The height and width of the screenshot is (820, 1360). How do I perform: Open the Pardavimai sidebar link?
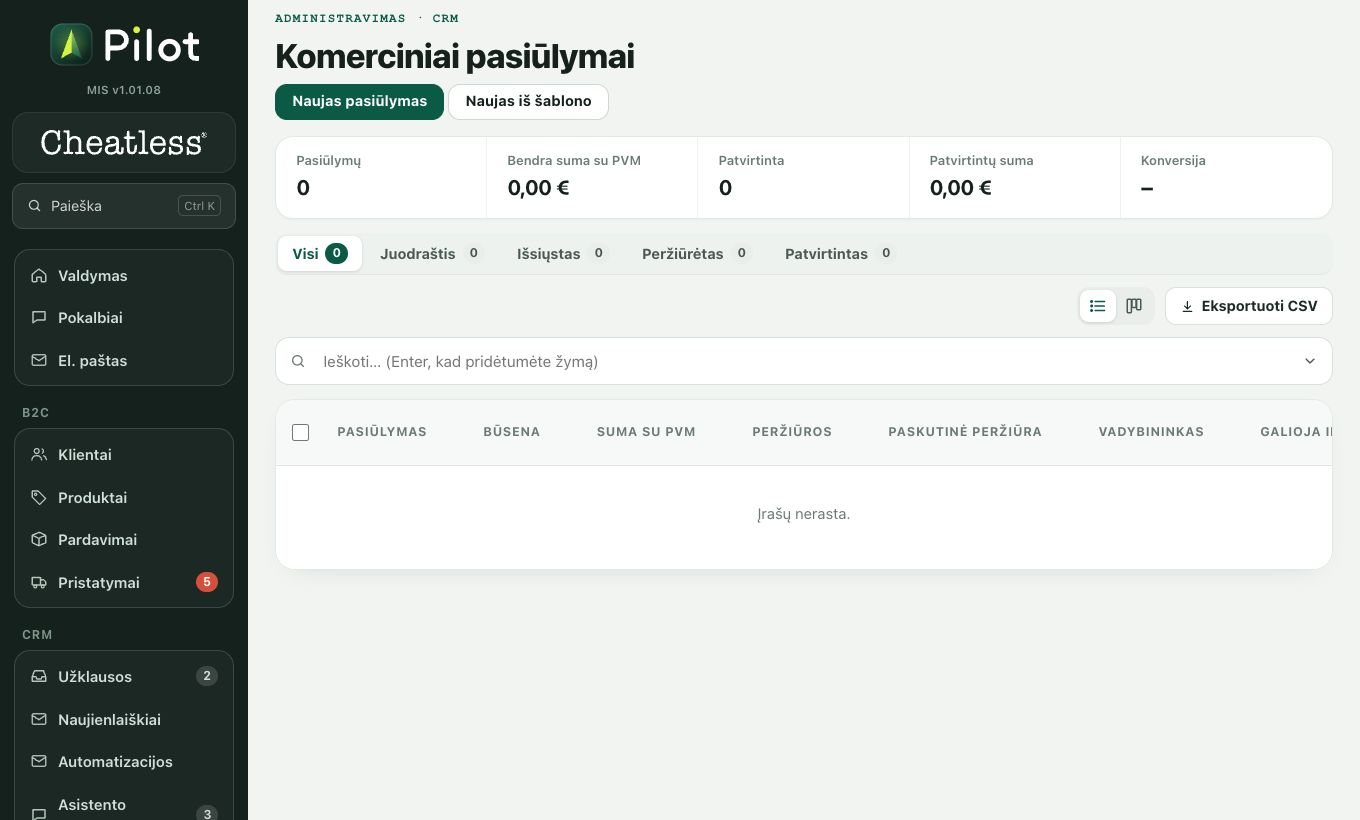tap(124, 540)
